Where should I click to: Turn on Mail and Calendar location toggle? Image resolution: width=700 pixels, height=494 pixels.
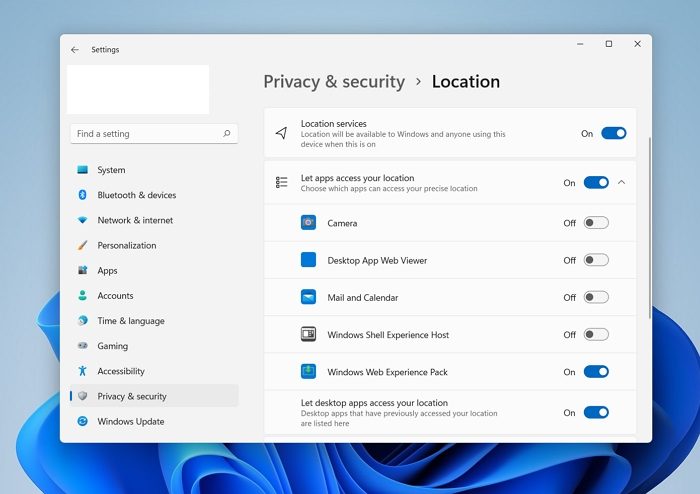[596, 297]
